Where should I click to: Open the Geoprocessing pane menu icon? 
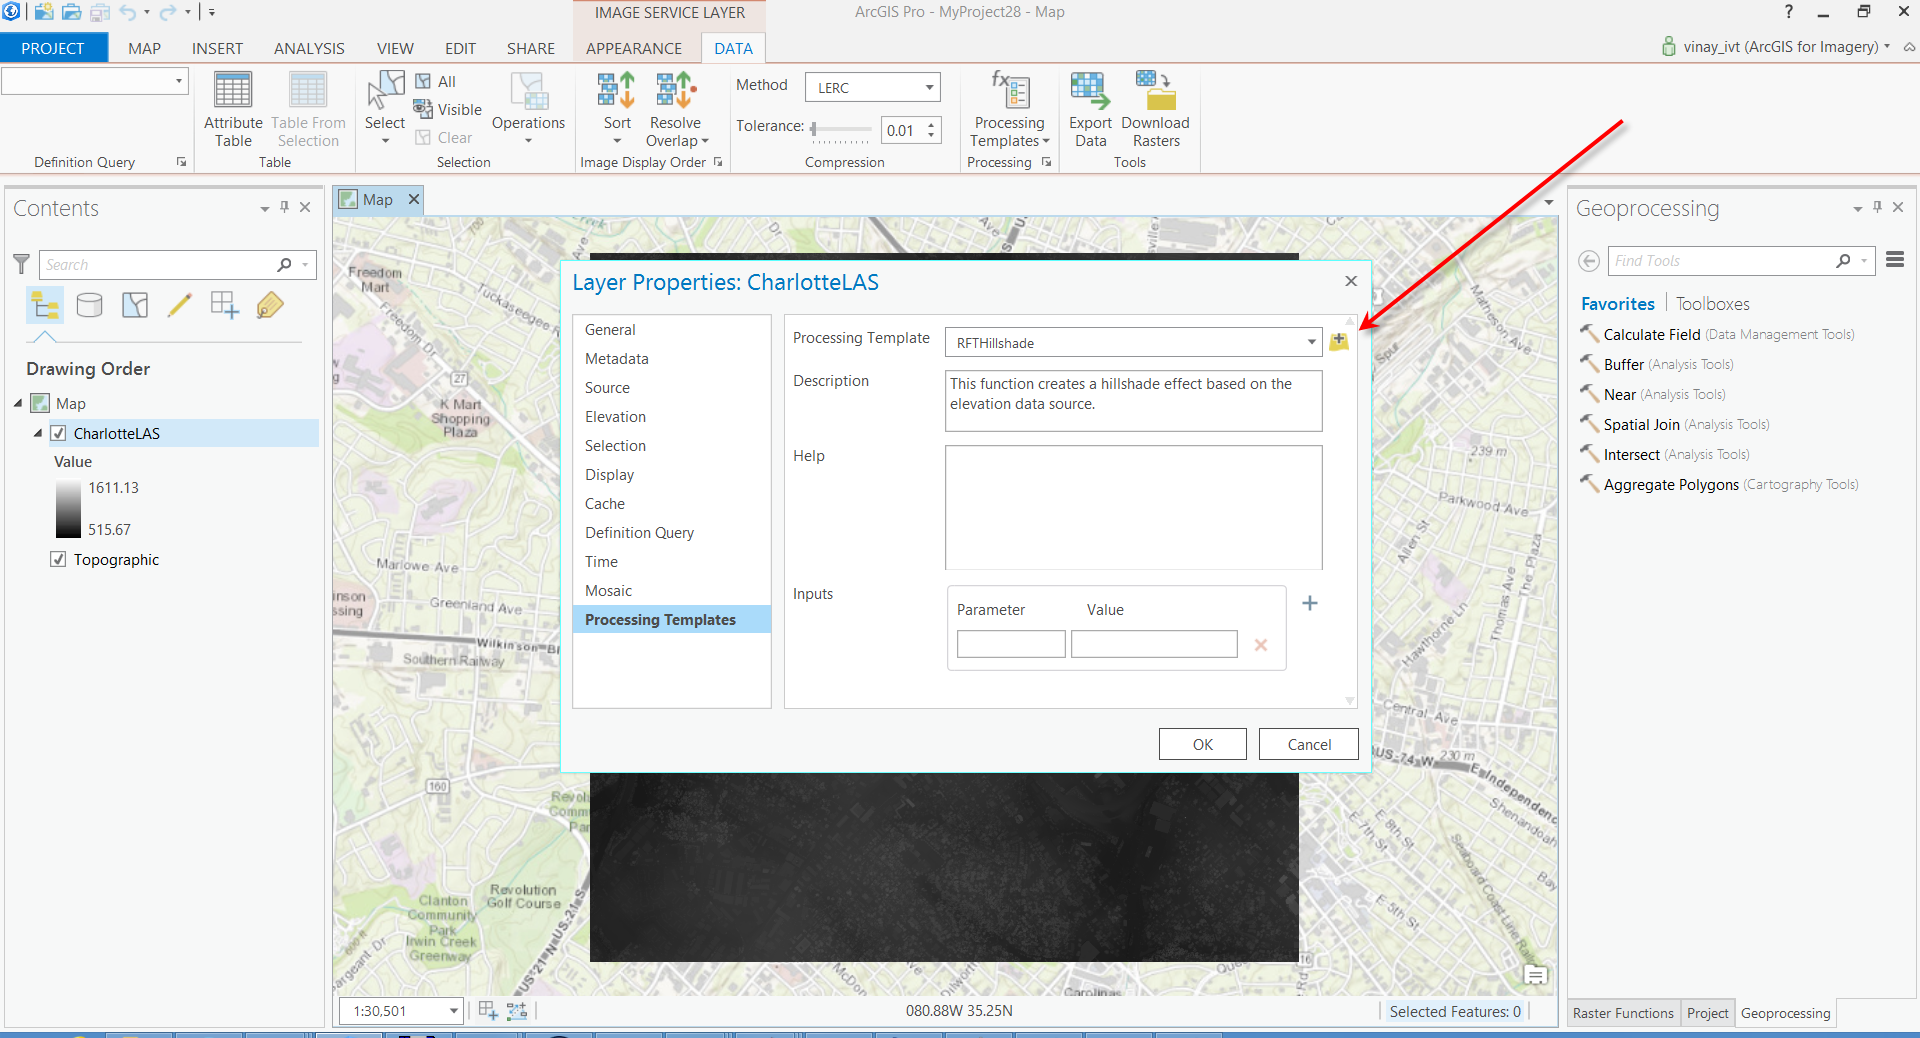[x=1895, y=260]
